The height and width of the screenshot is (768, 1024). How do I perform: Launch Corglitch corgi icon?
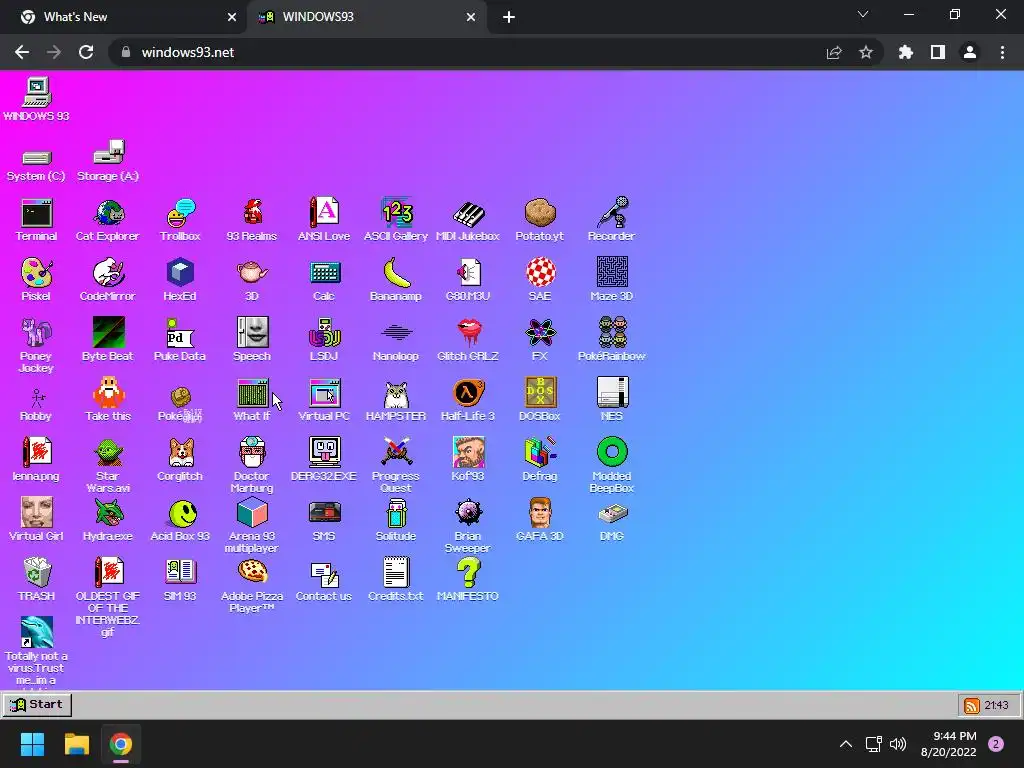(180, 453)
